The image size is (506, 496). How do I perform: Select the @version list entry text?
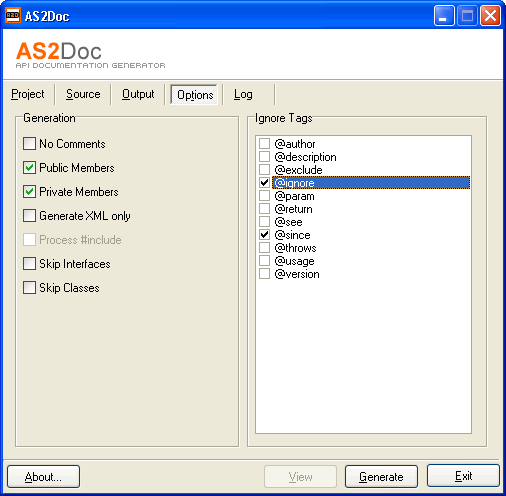pyautogui.click(x=297, y=274)
